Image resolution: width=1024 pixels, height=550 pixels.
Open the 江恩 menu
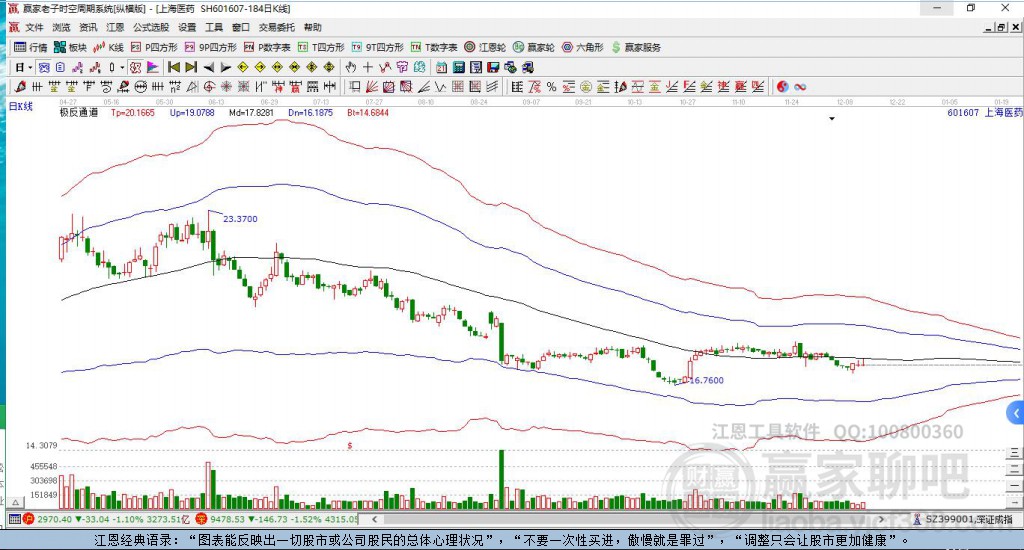click(115, 27)
